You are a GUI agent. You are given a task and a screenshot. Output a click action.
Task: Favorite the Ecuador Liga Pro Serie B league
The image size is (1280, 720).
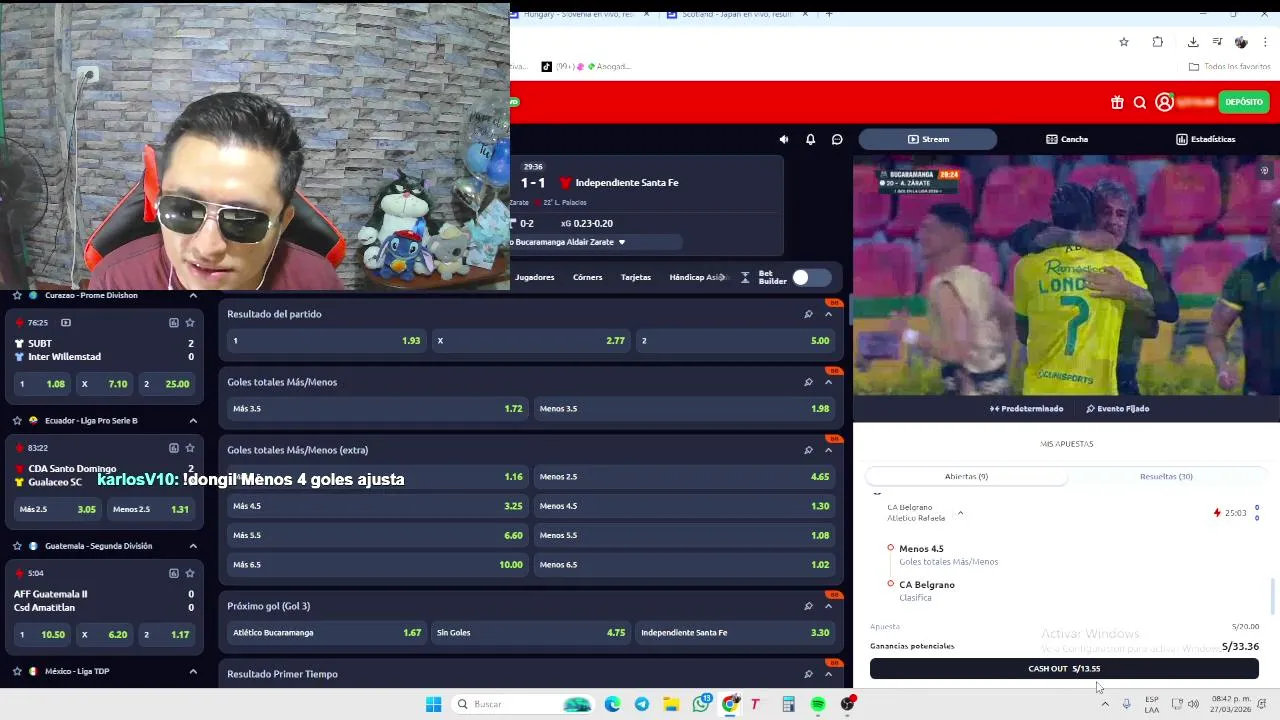17,421
